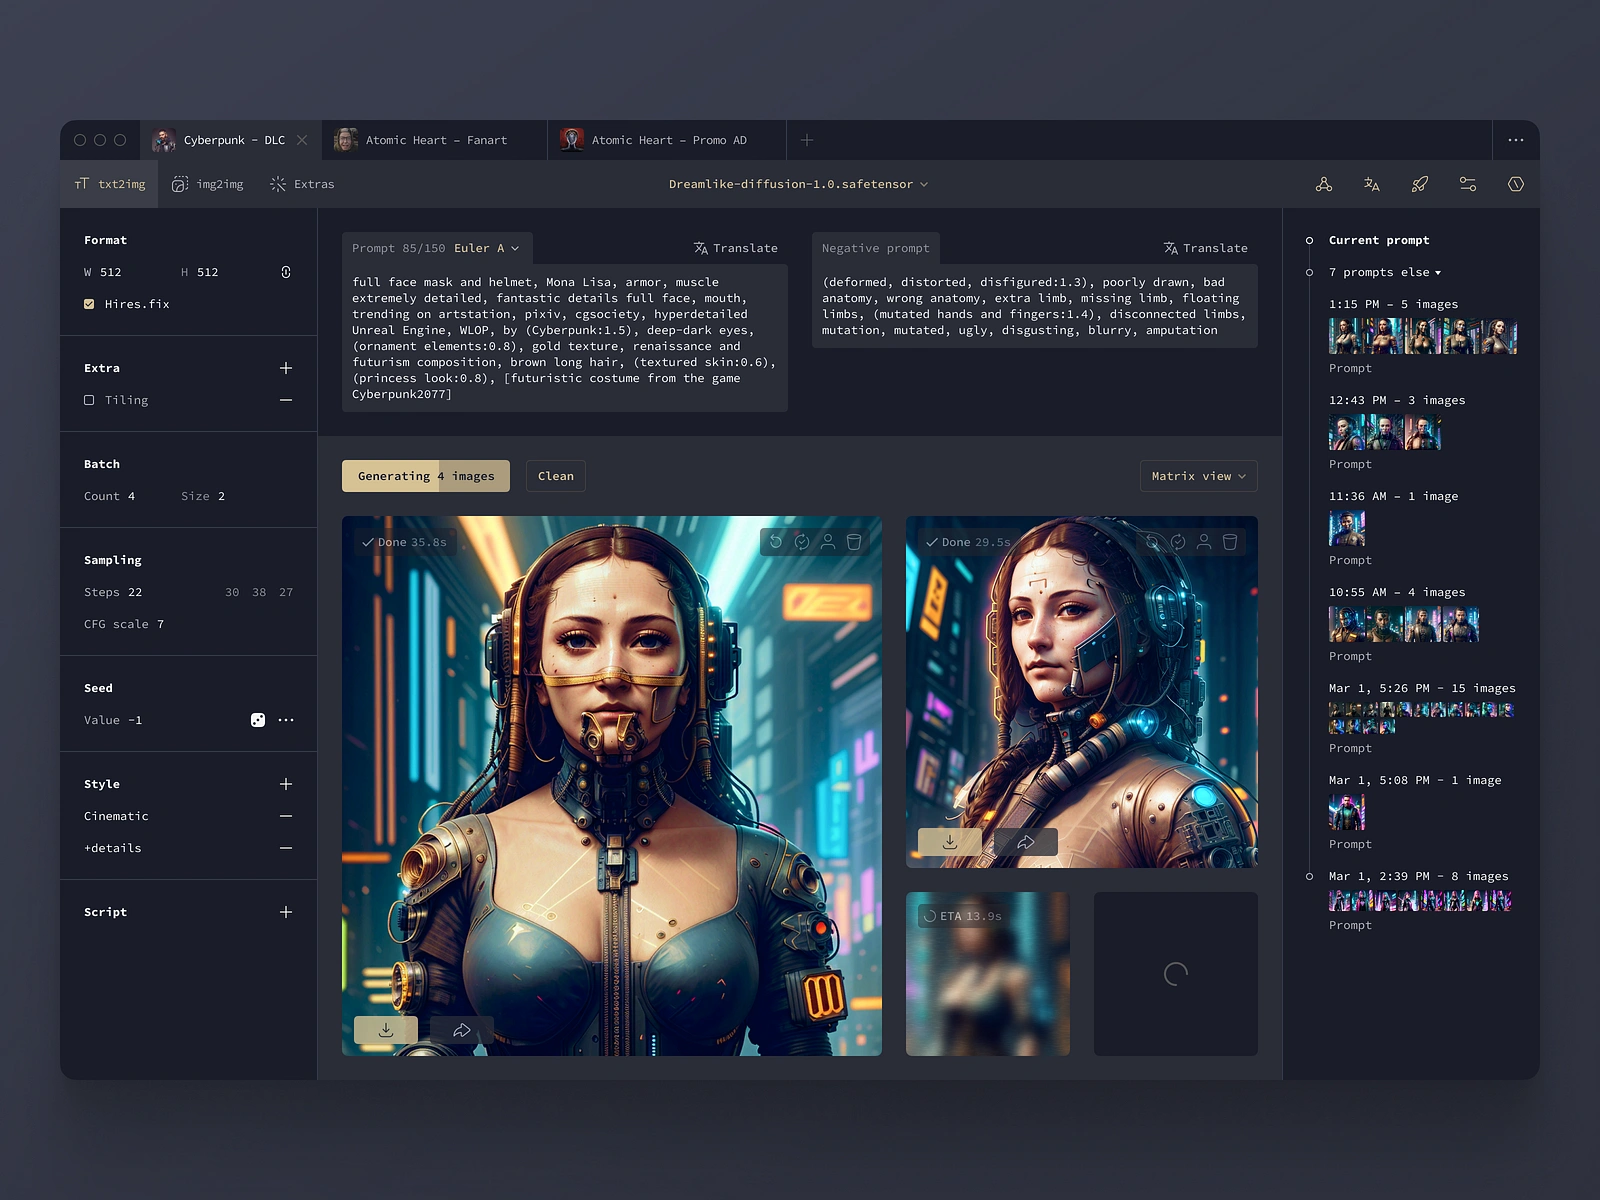This screenshot has width=1600, height=1200.
Task: Select the 11:36 AM history thumbnail
Action: click(1347, 528)
